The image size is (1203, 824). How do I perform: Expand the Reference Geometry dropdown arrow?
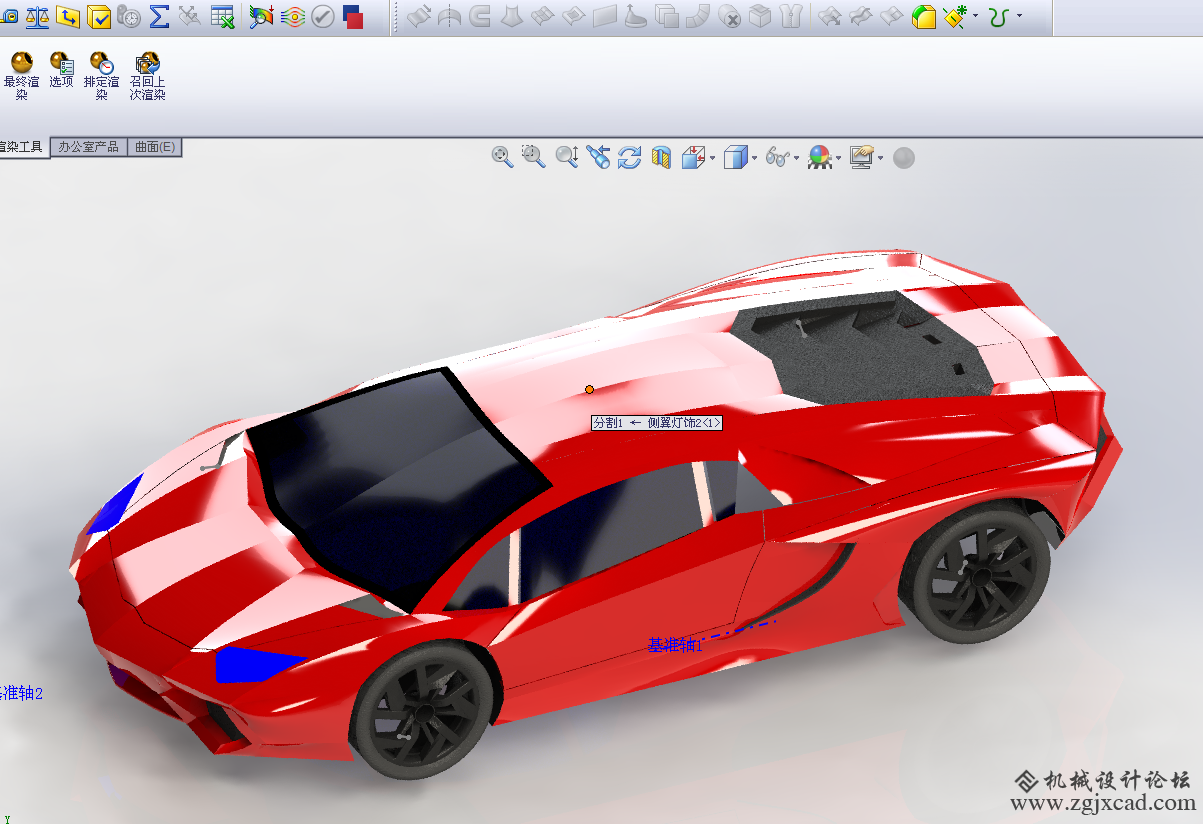[975, 16]
